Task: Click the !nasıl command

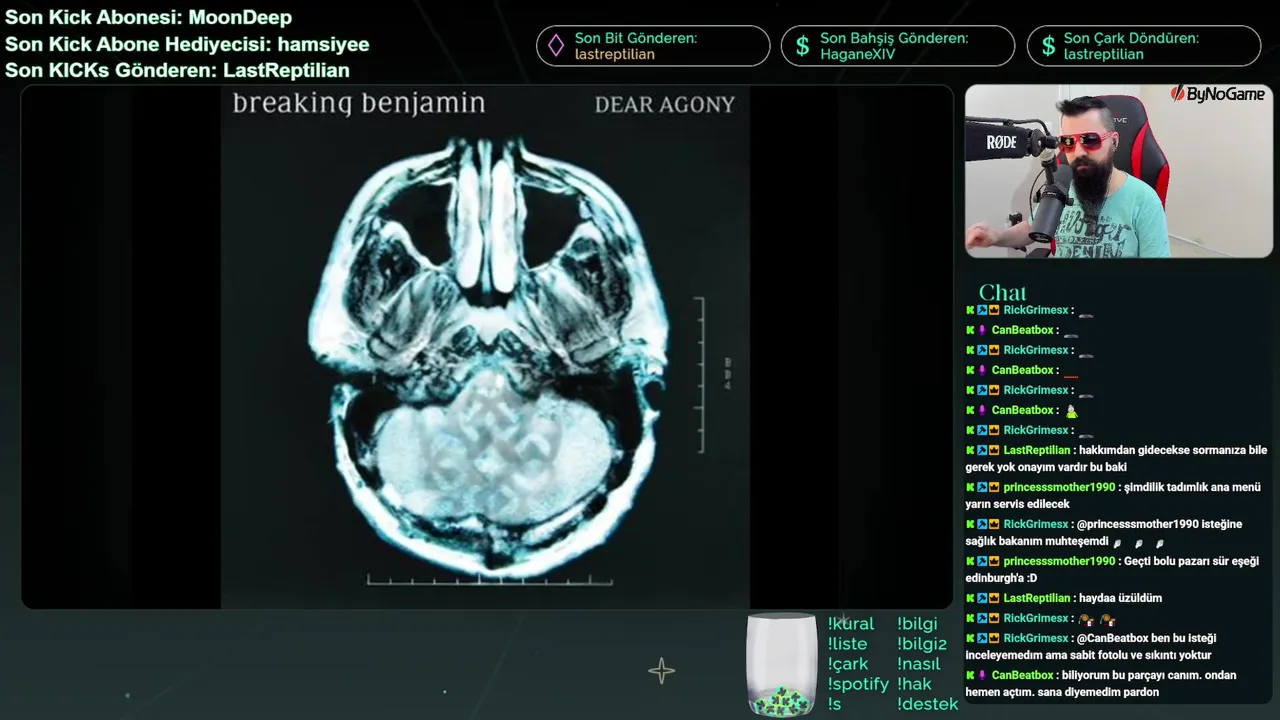Action: 918,663
